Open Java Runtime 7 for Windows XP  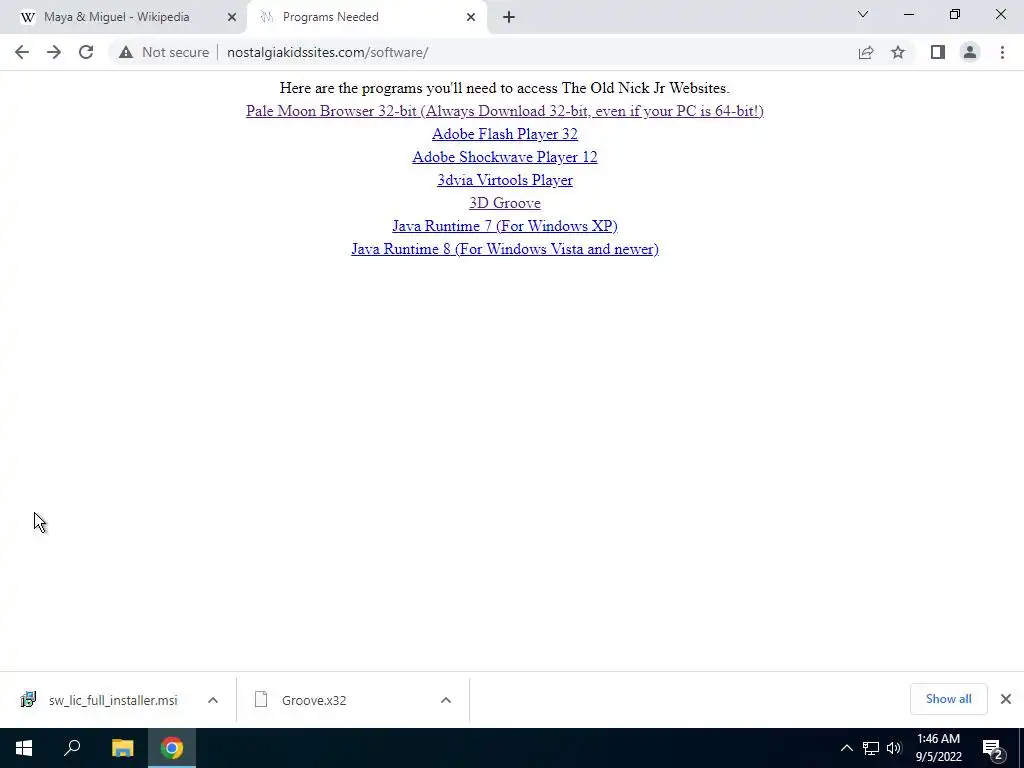coord(505,226)
